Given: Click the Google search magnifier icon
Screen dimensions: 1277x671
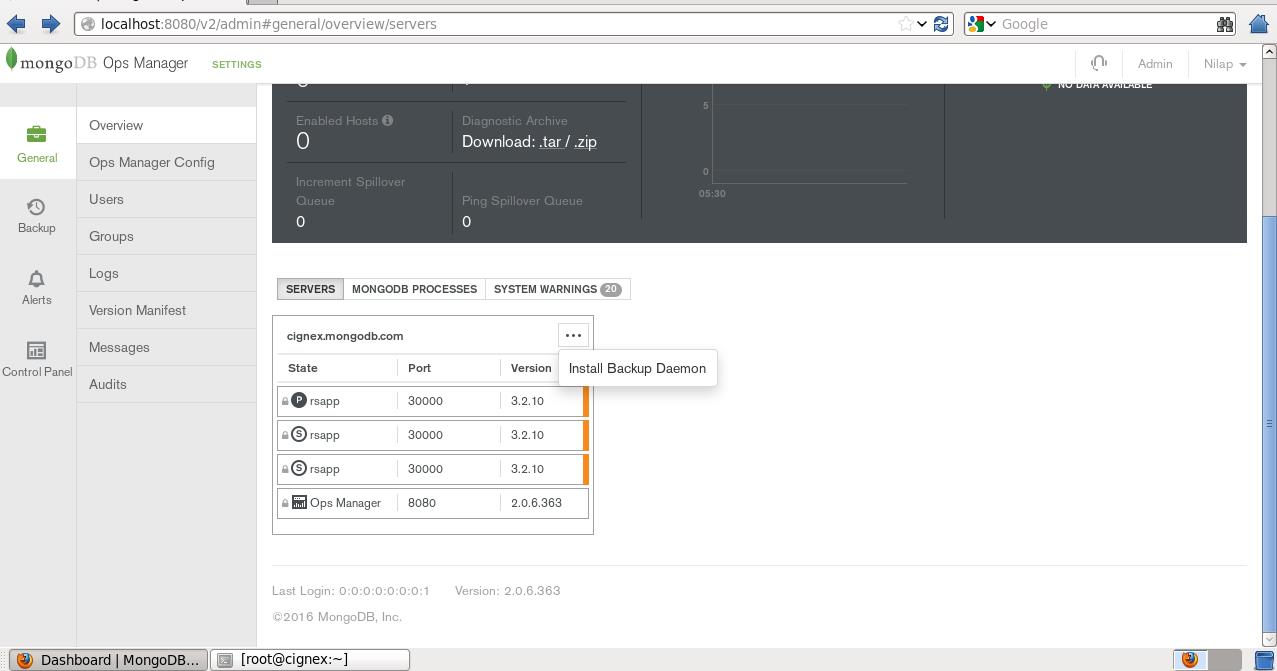Looking at the screenshot, I should [1226, 23].
